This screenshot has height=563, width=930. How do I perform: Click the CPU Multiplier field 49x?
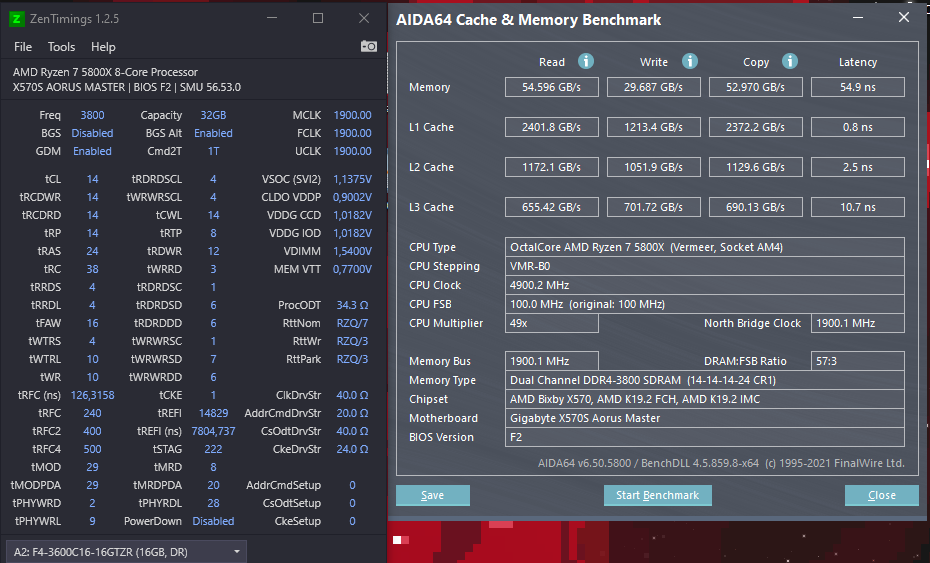[552, 323]
